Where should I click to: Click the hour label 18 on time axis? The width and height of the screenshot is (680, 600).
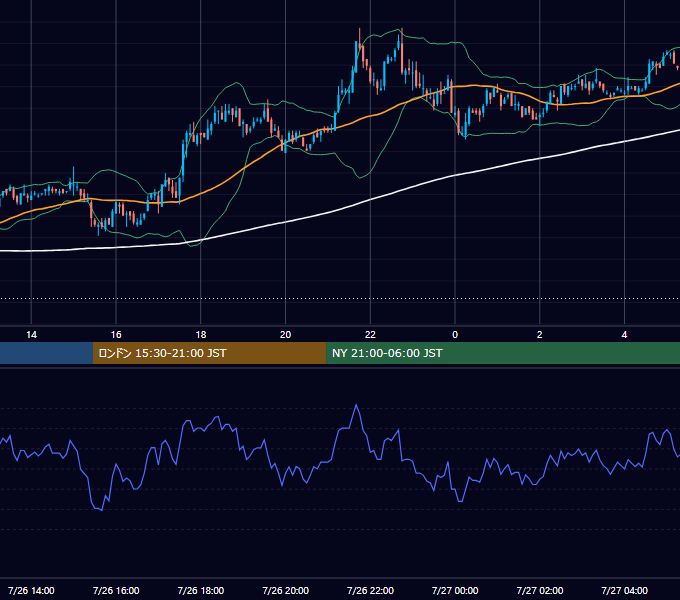coord(201,335)
